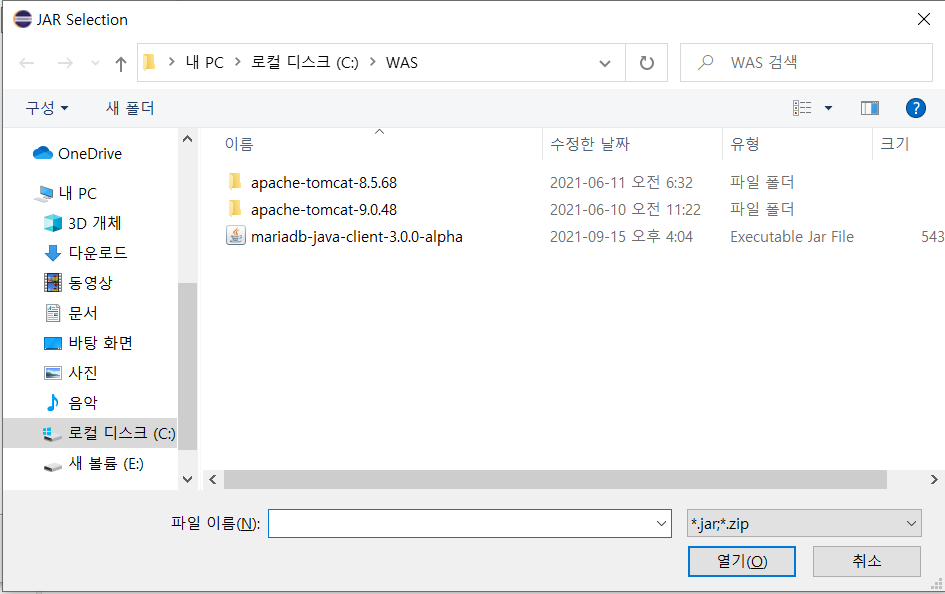Go back using the left arrow

click(x=27, y=63)
